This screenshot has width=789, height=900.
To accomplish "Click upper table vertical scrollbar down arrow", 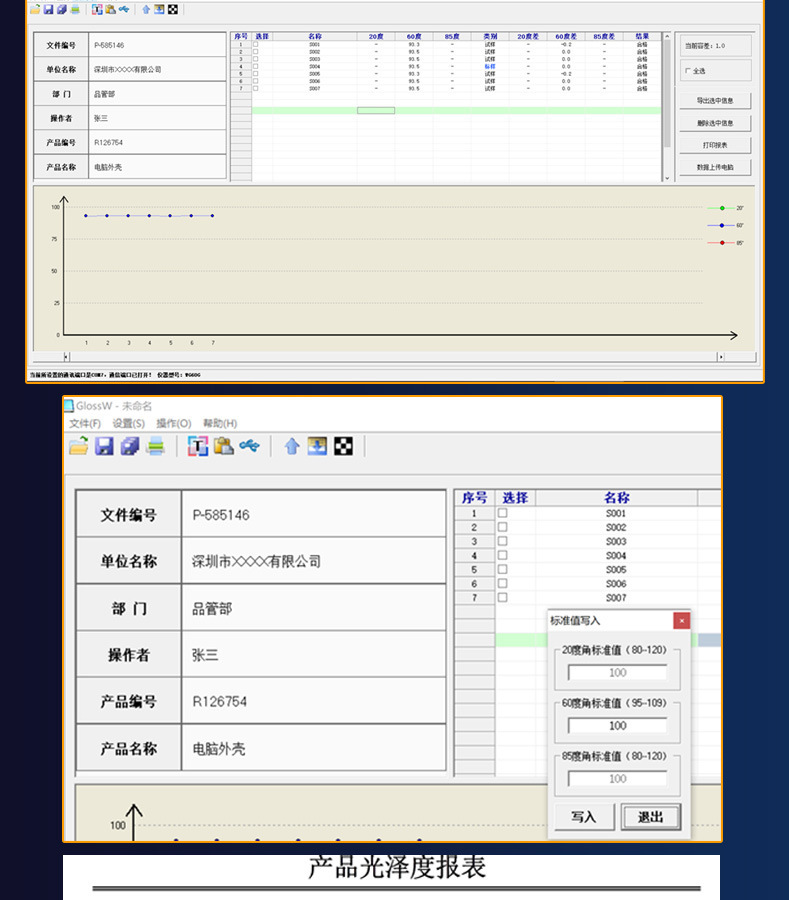I will tap(667, 179).
